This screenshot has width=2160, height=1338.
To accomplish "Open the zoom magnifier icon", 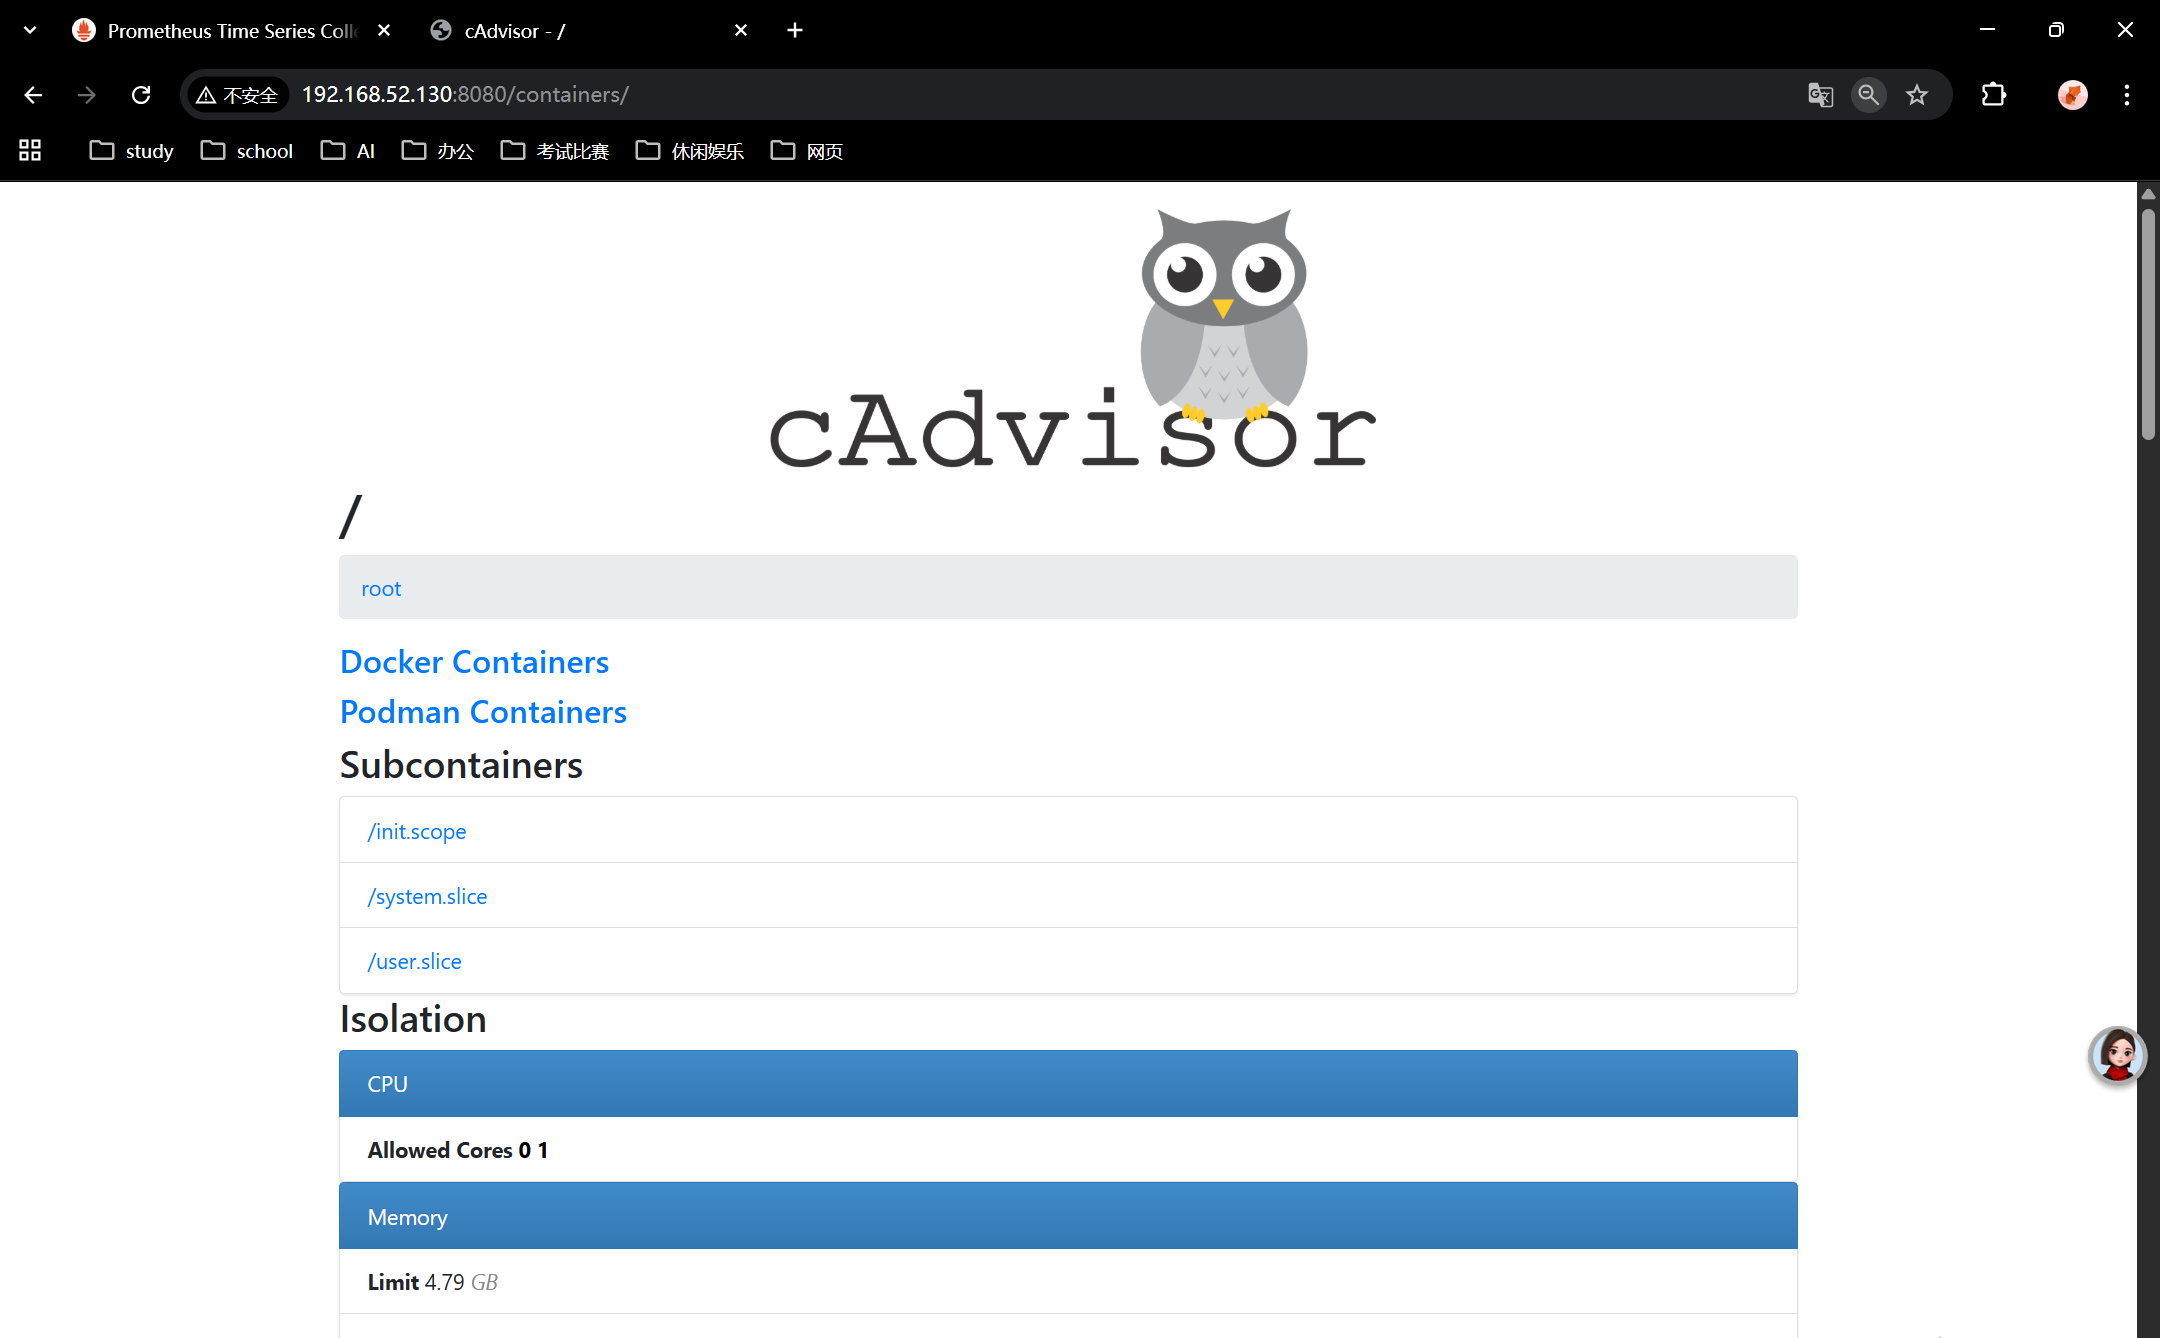I will point(1868,95).
